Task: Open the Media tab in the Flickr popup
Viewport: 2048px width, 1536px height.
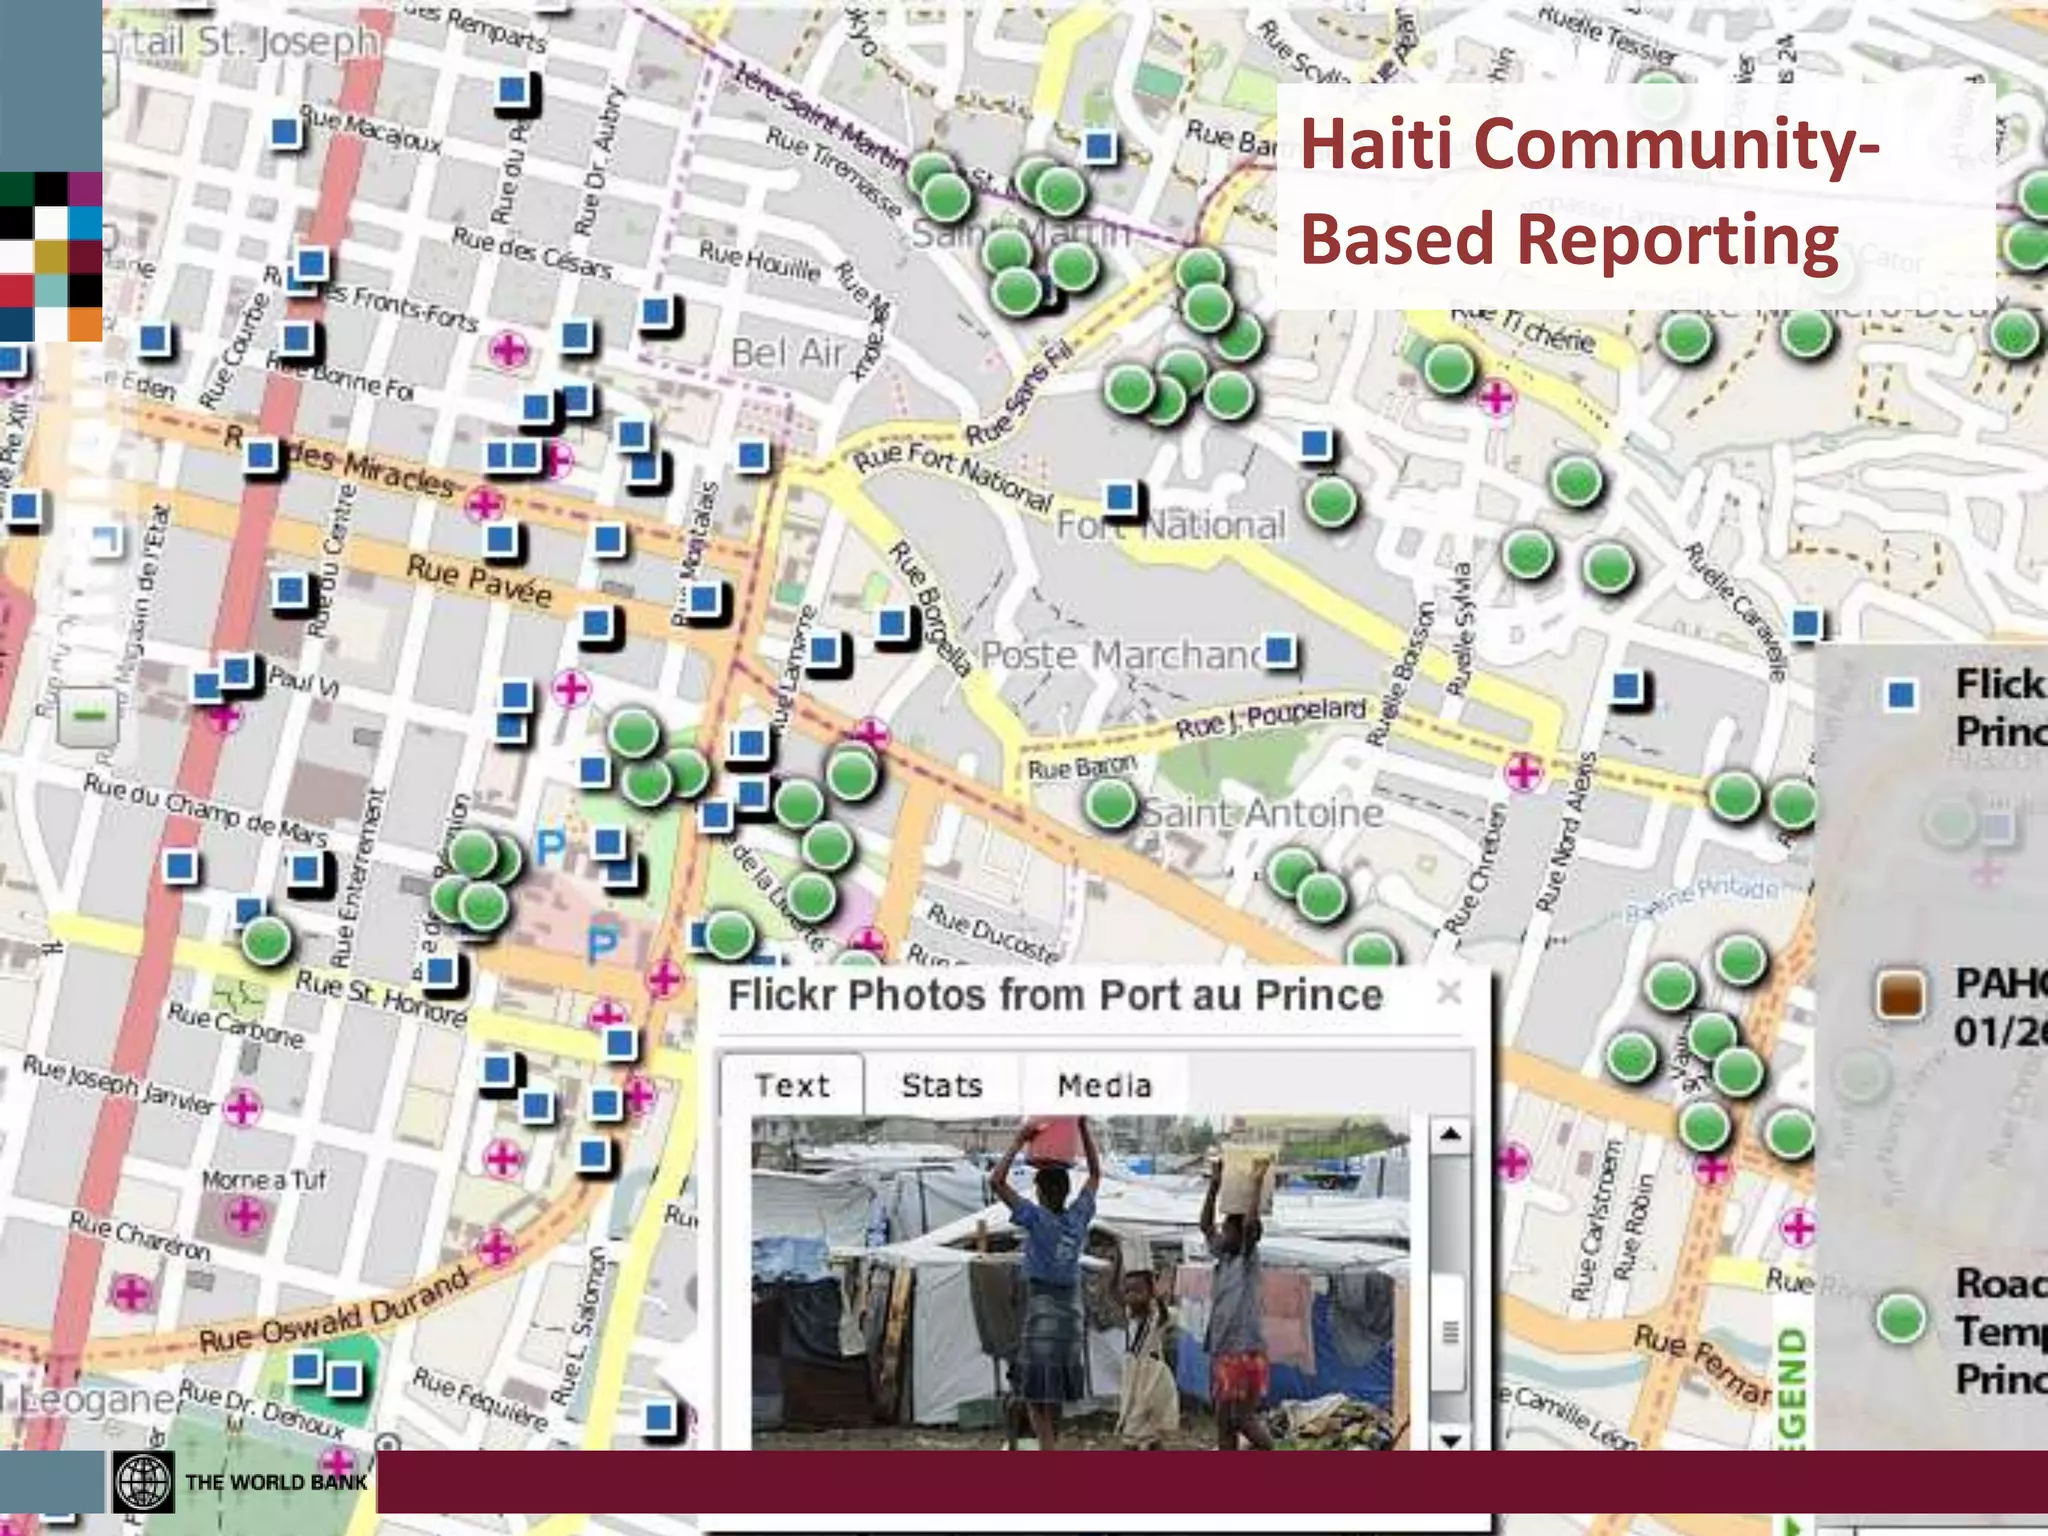Action: pos(1104,1085)
